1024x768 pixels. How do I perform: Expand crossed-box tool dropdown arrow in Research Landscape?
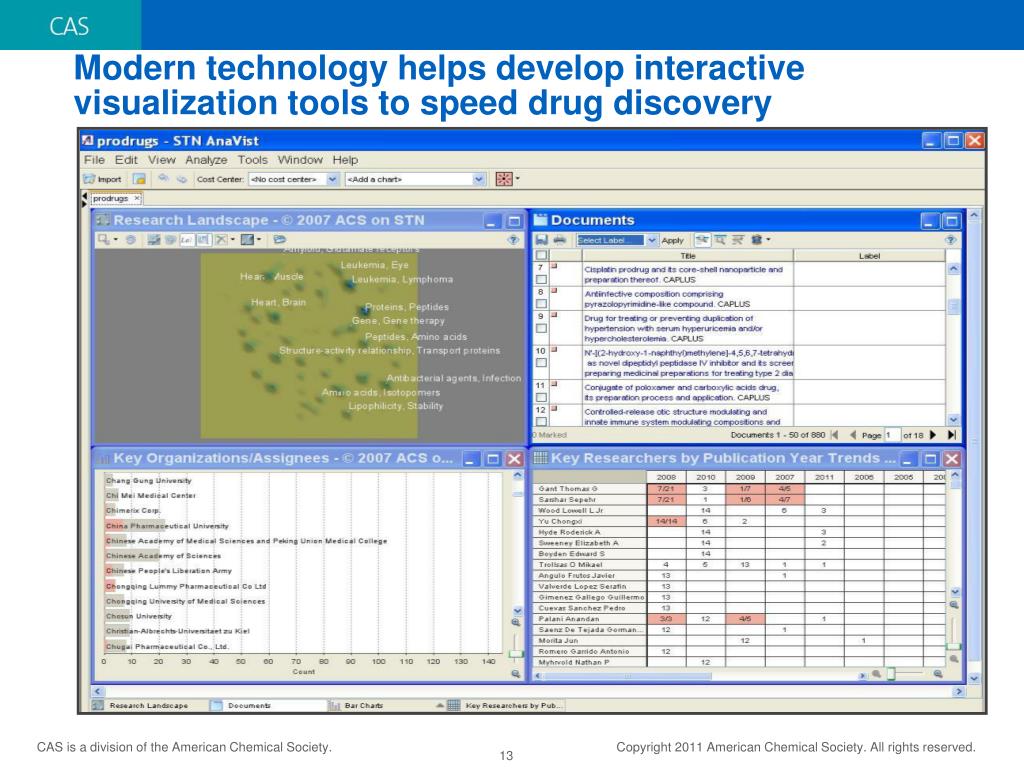(232, 240)
